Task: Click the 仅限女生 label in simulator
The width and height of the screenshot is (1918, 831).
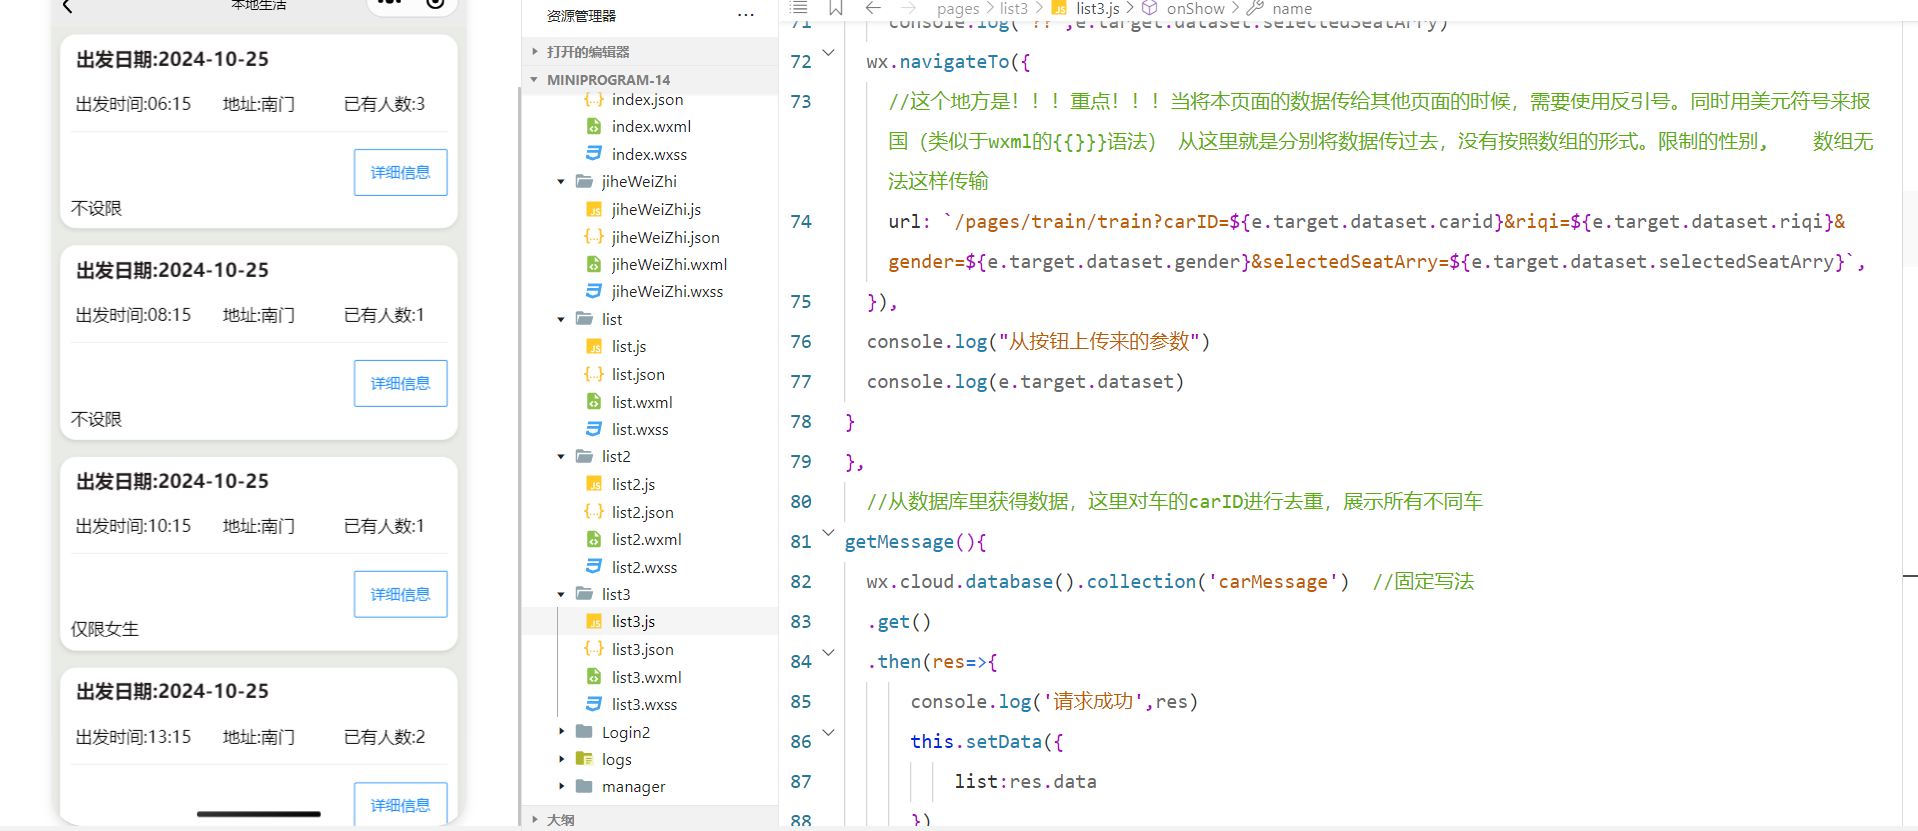Action: click(105, 629)
